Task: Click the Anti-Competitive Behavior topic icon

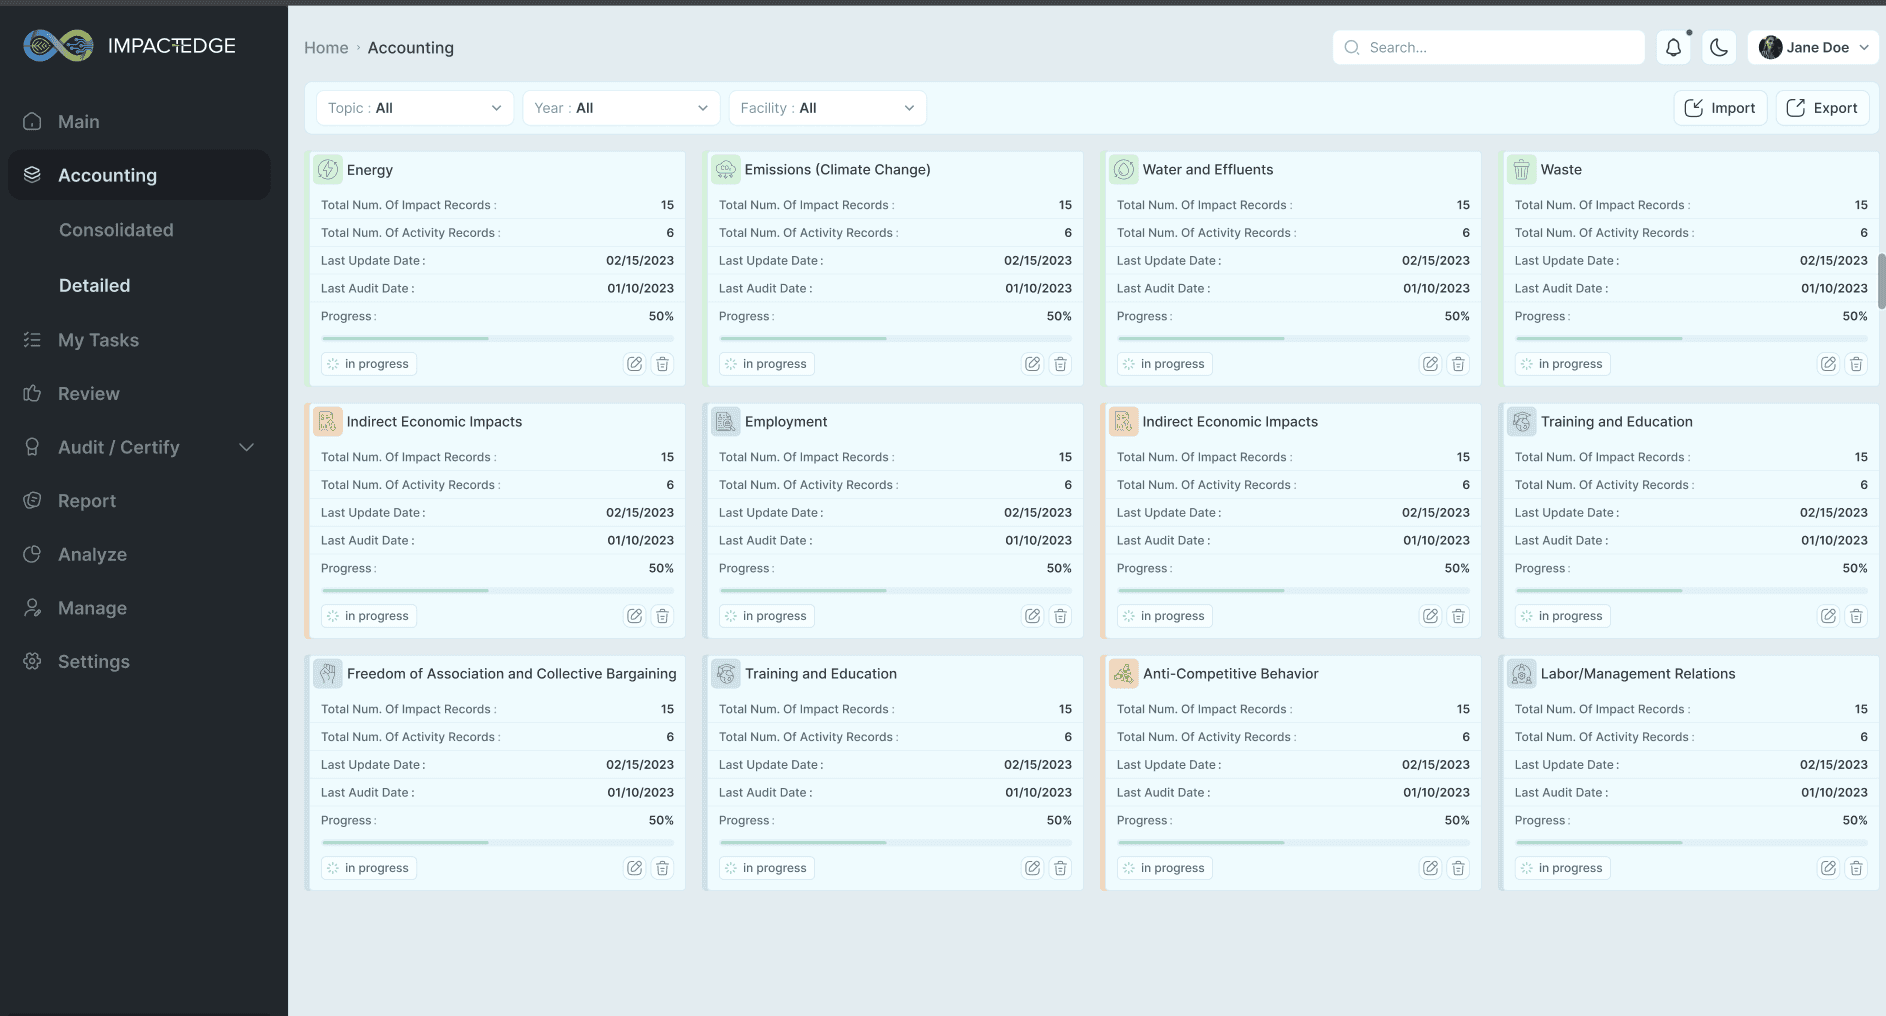Action: point(1124,674)
